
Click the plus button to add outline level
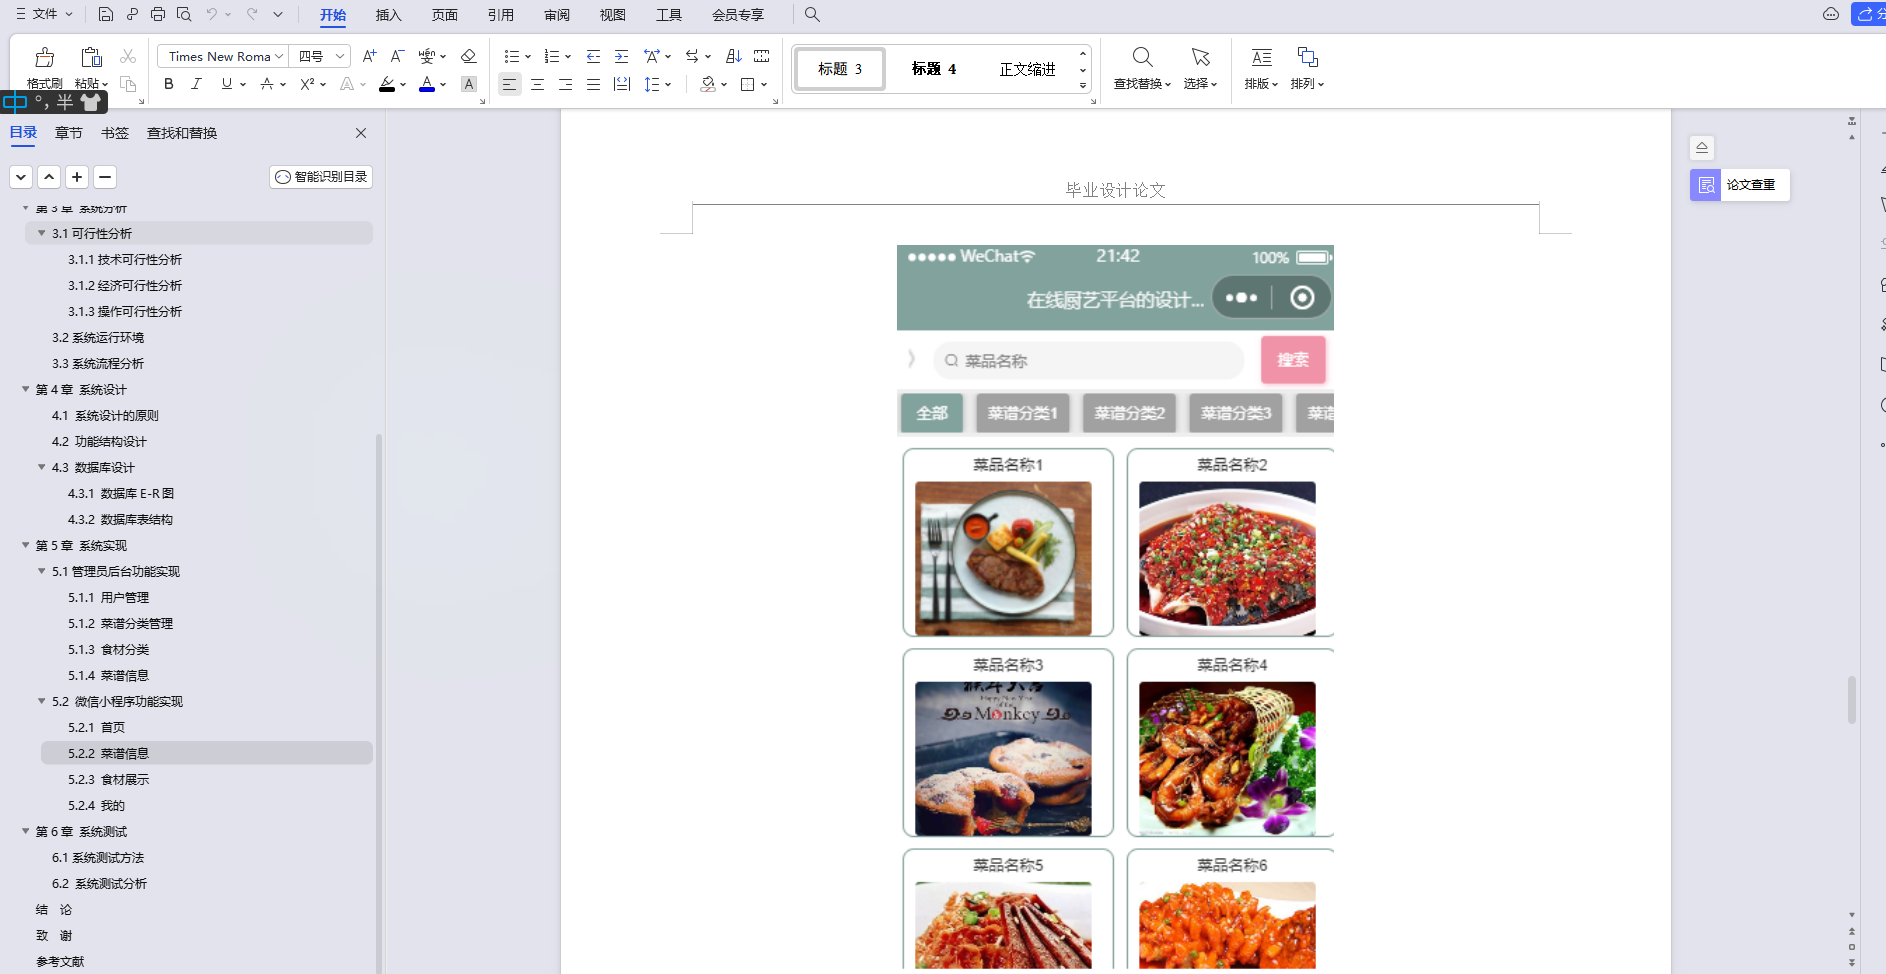[77, 177]
